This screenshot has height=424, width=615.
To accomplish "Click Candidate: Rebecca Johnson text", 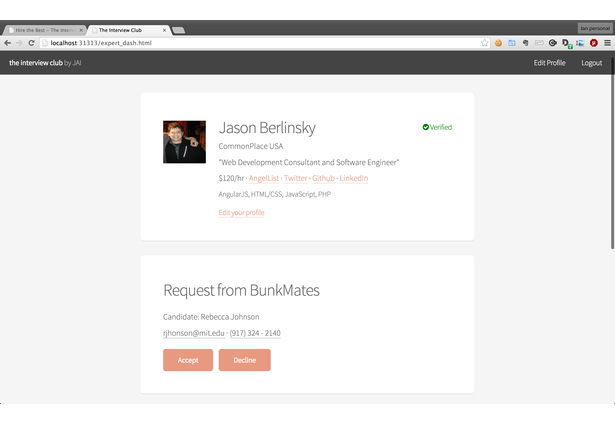I will [x=211, y=317].
